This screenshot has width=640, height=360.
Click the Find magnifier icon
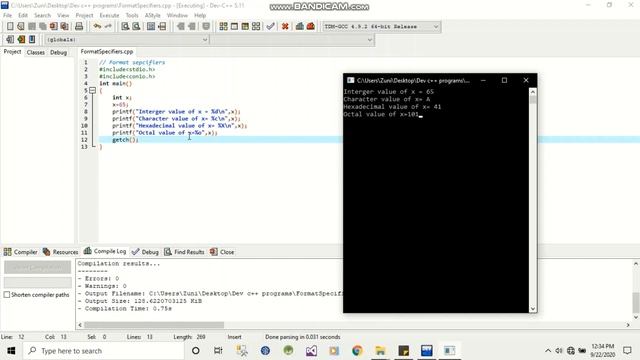(125, 27)
